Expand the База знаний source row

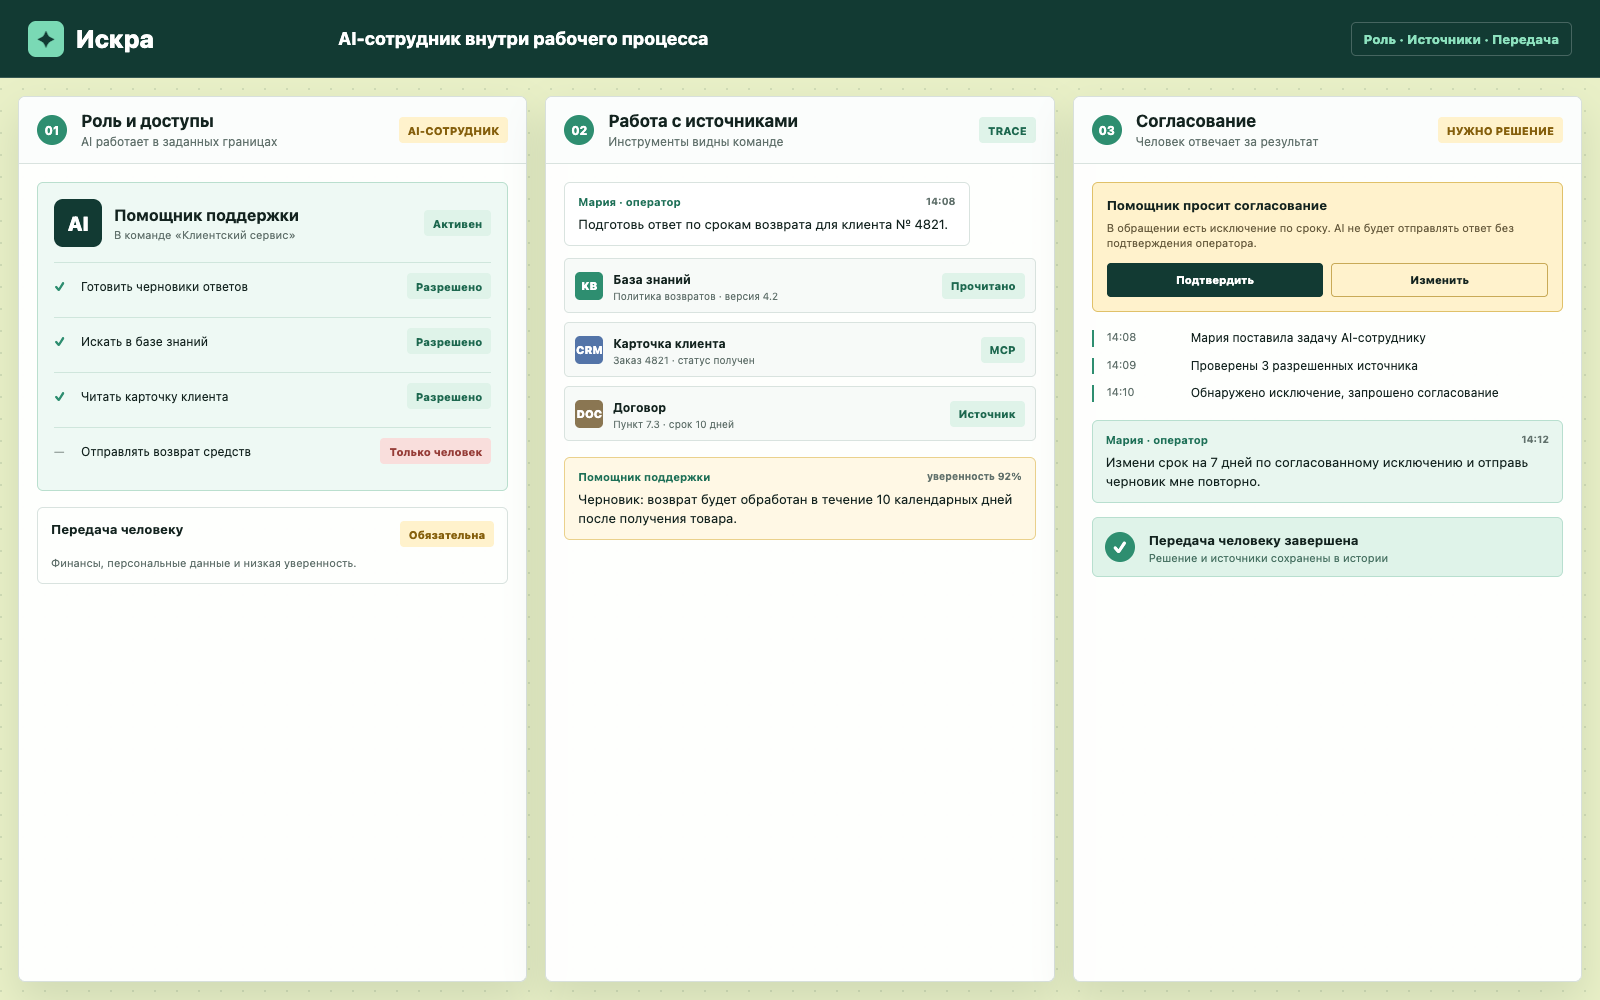[x=800, y=286]
